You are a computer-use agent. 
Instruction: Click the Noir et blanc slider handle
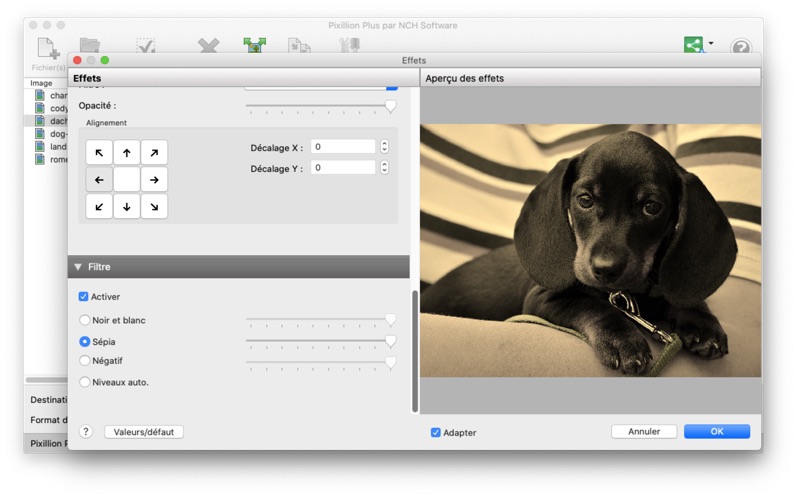[x=390, y=320]
